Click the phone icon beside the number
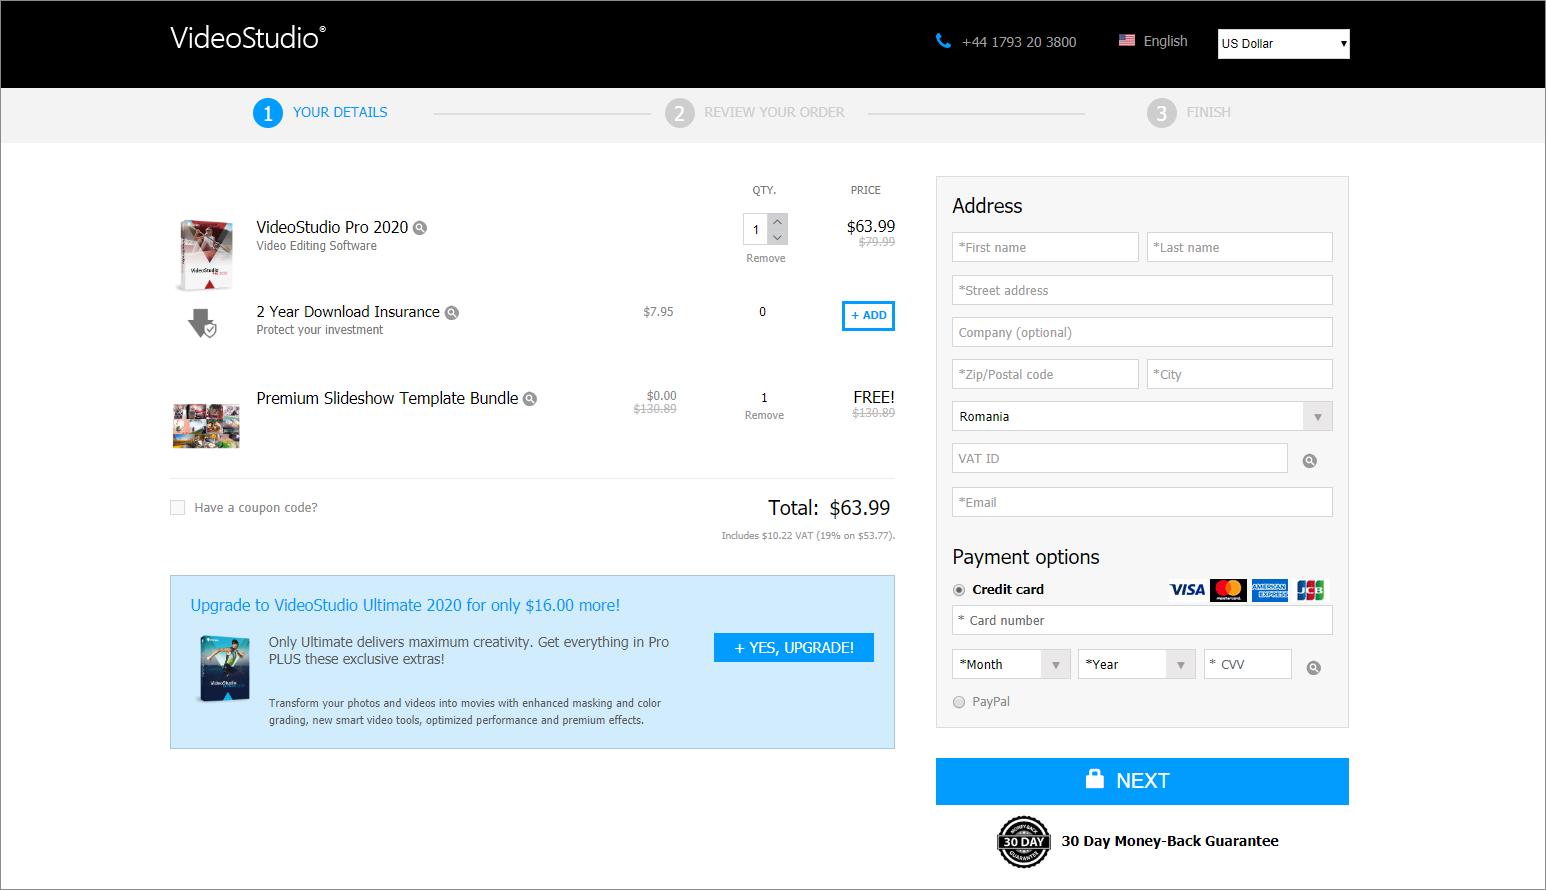 click(943, 41)
